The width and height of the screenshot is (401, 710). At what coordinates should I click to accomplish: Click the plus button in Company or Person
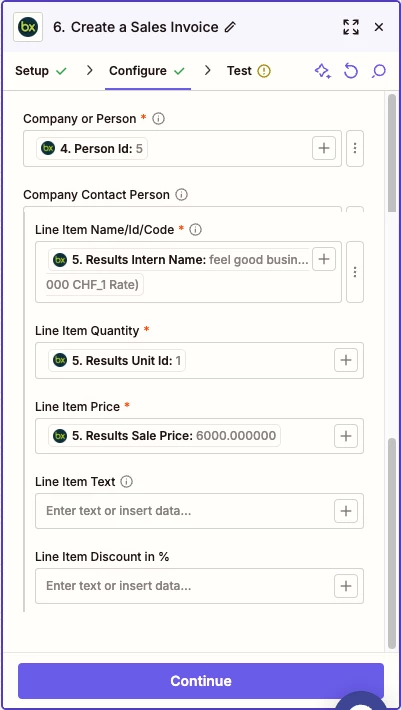coord(324,148)
